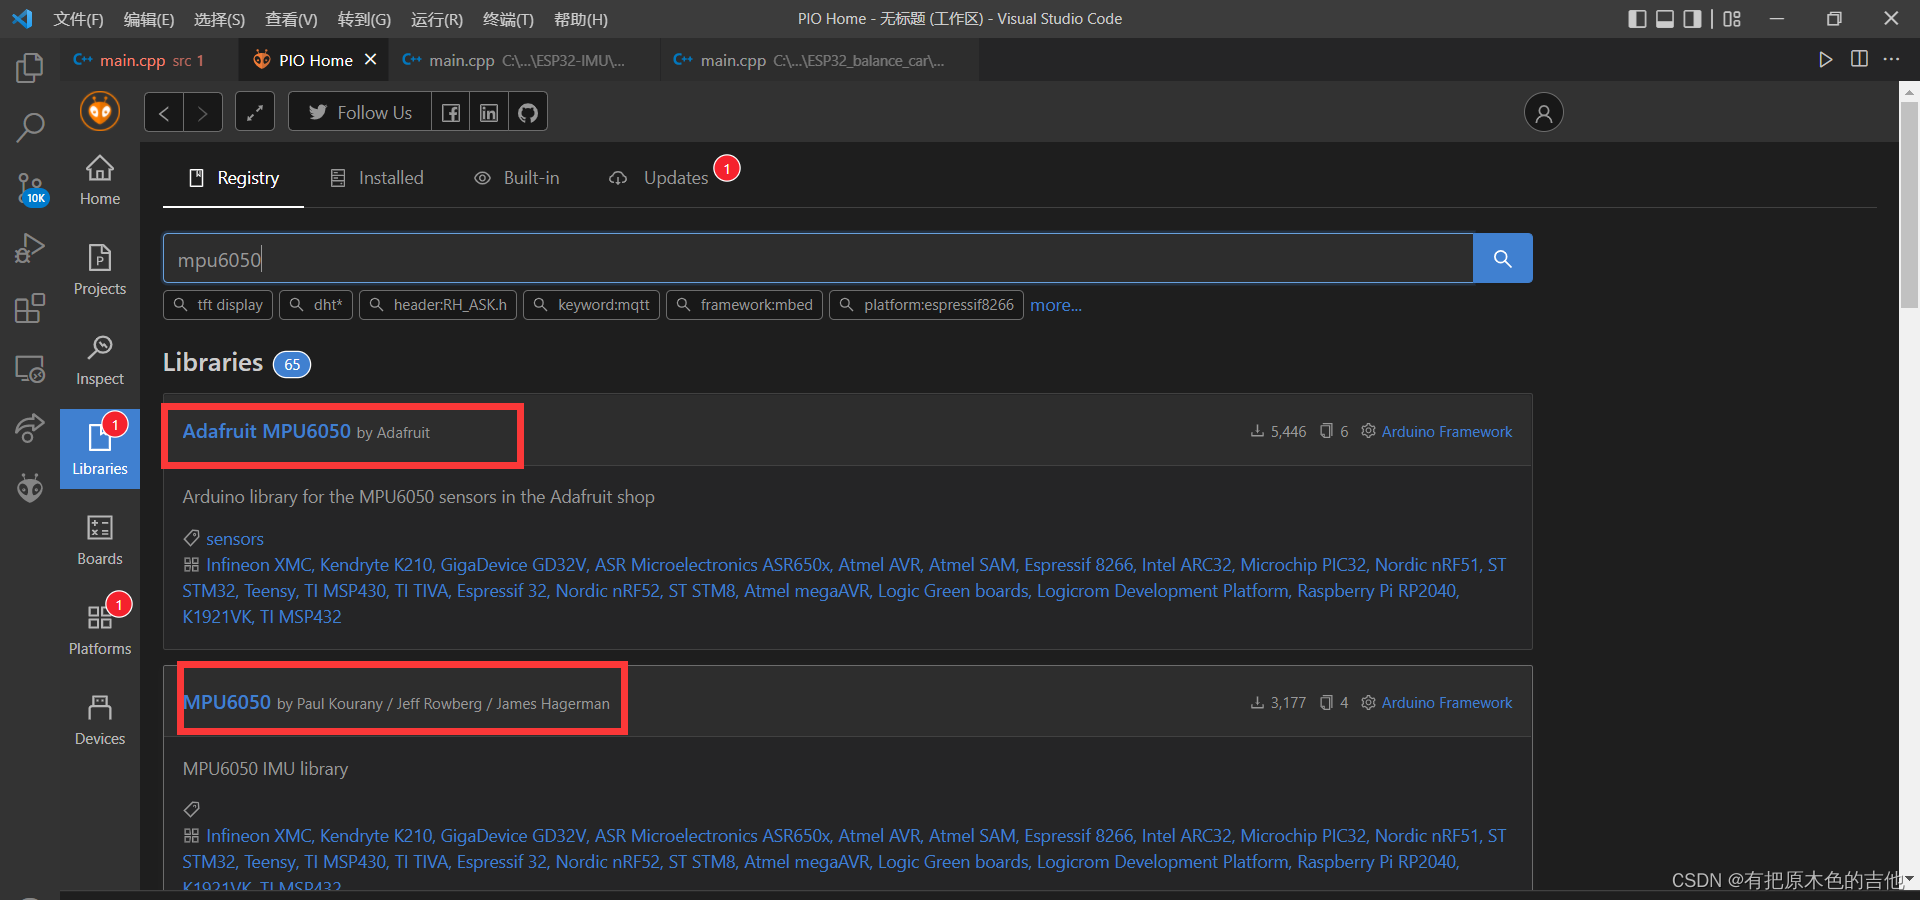Click the 'tft display' search suggestion
1920x900 pixels.
[218, 305]
